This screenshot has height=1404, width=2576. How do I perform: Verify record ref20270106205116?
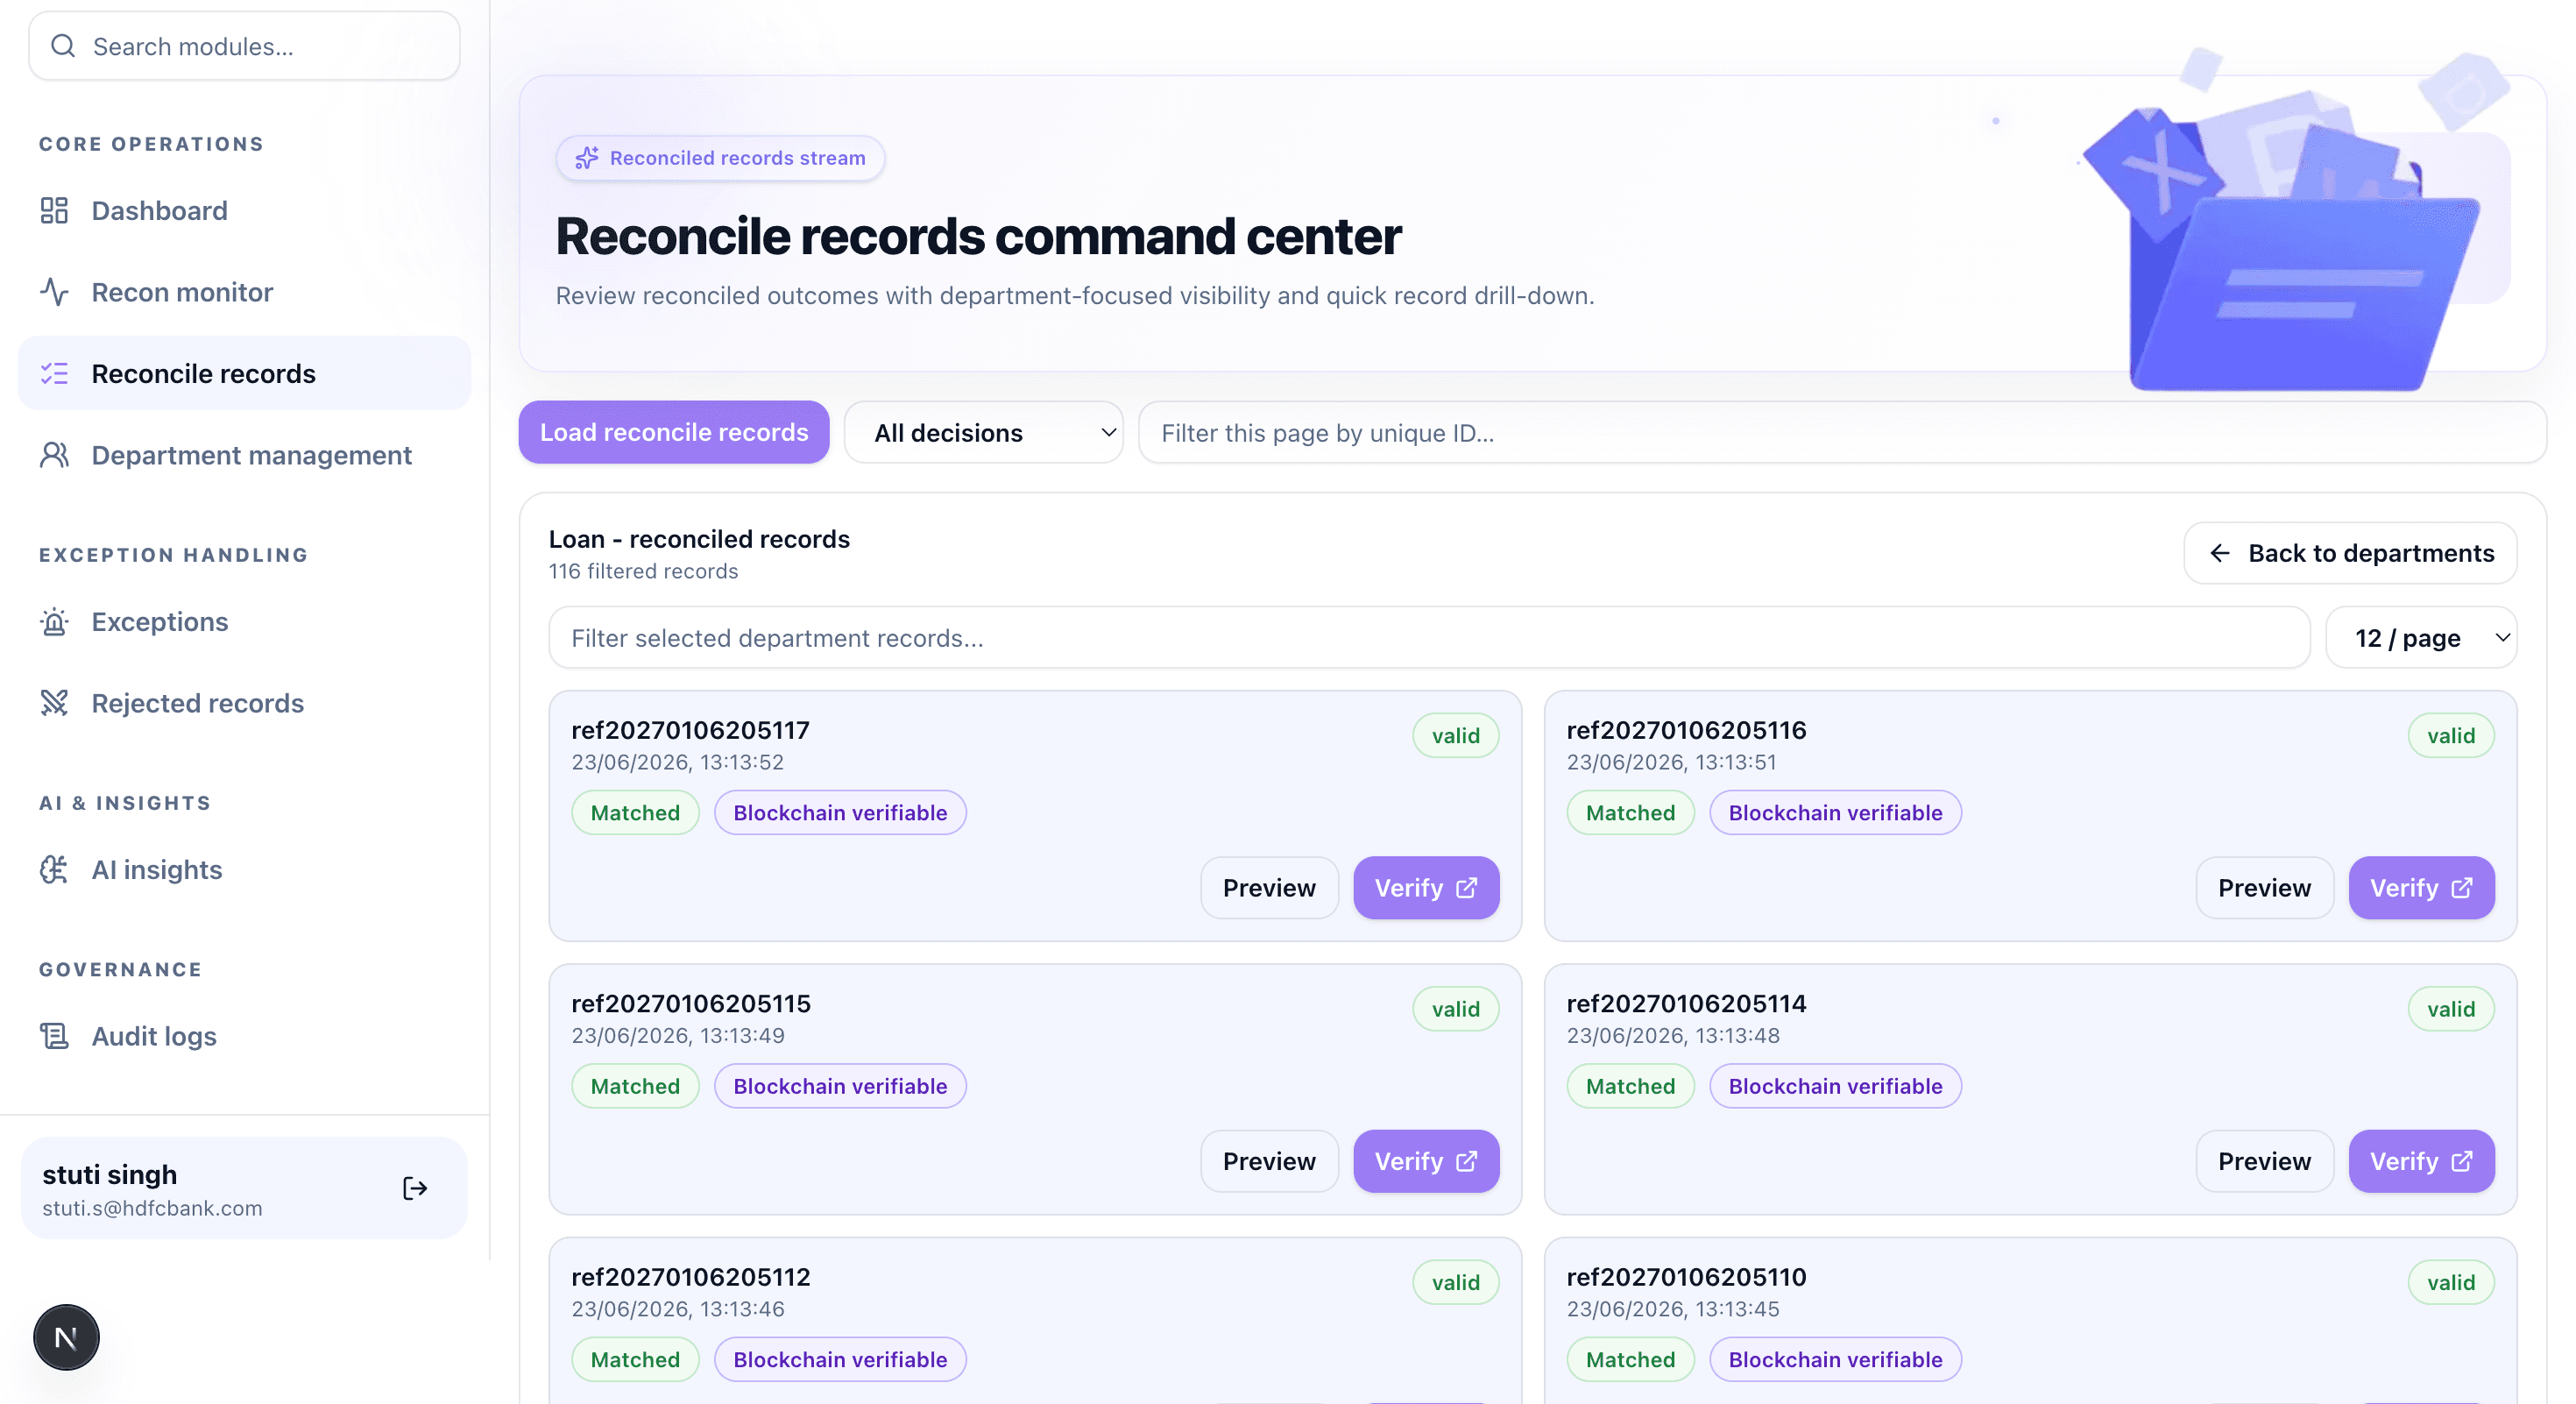point(2422,888)
